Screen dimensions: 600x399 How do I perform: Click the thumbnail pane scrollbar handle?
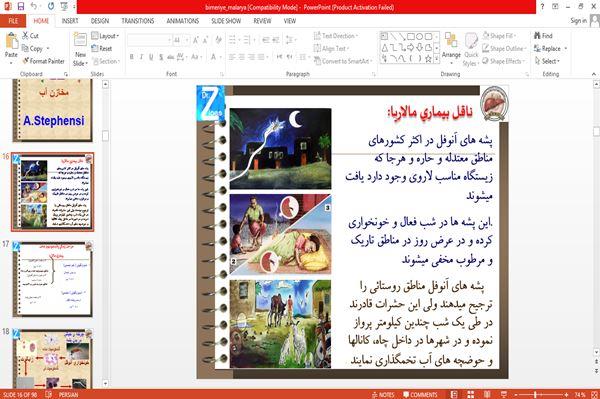tap(106, 136)
